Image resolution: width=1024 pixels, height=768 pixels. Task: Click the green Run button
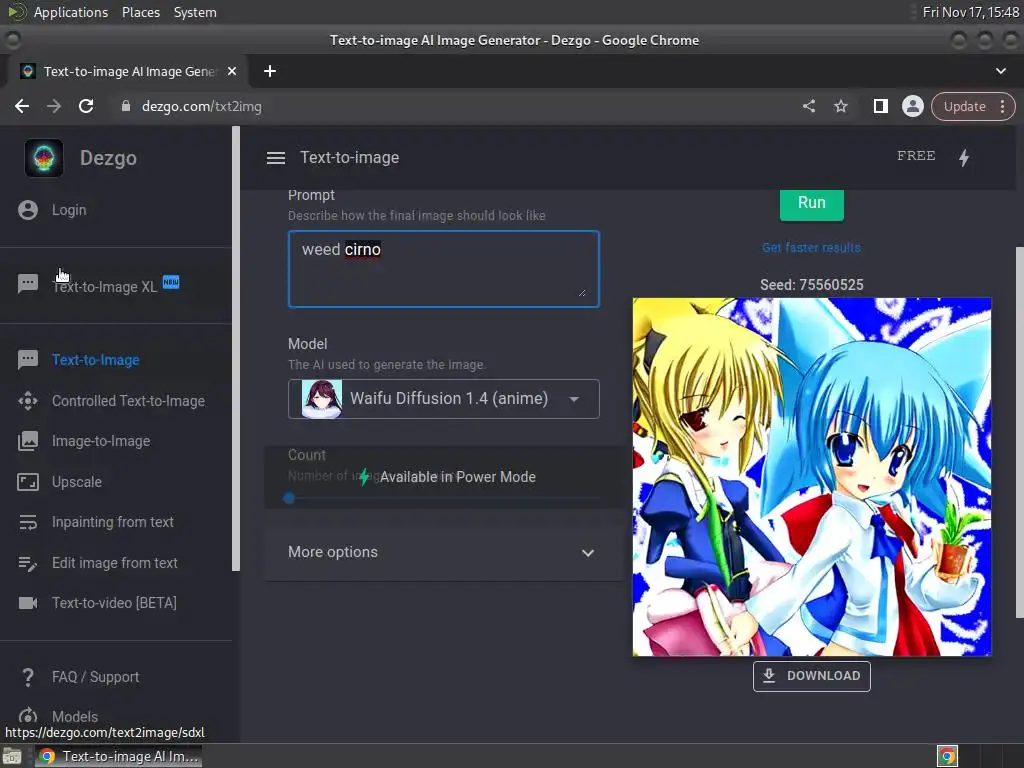(x=812, y=204)
